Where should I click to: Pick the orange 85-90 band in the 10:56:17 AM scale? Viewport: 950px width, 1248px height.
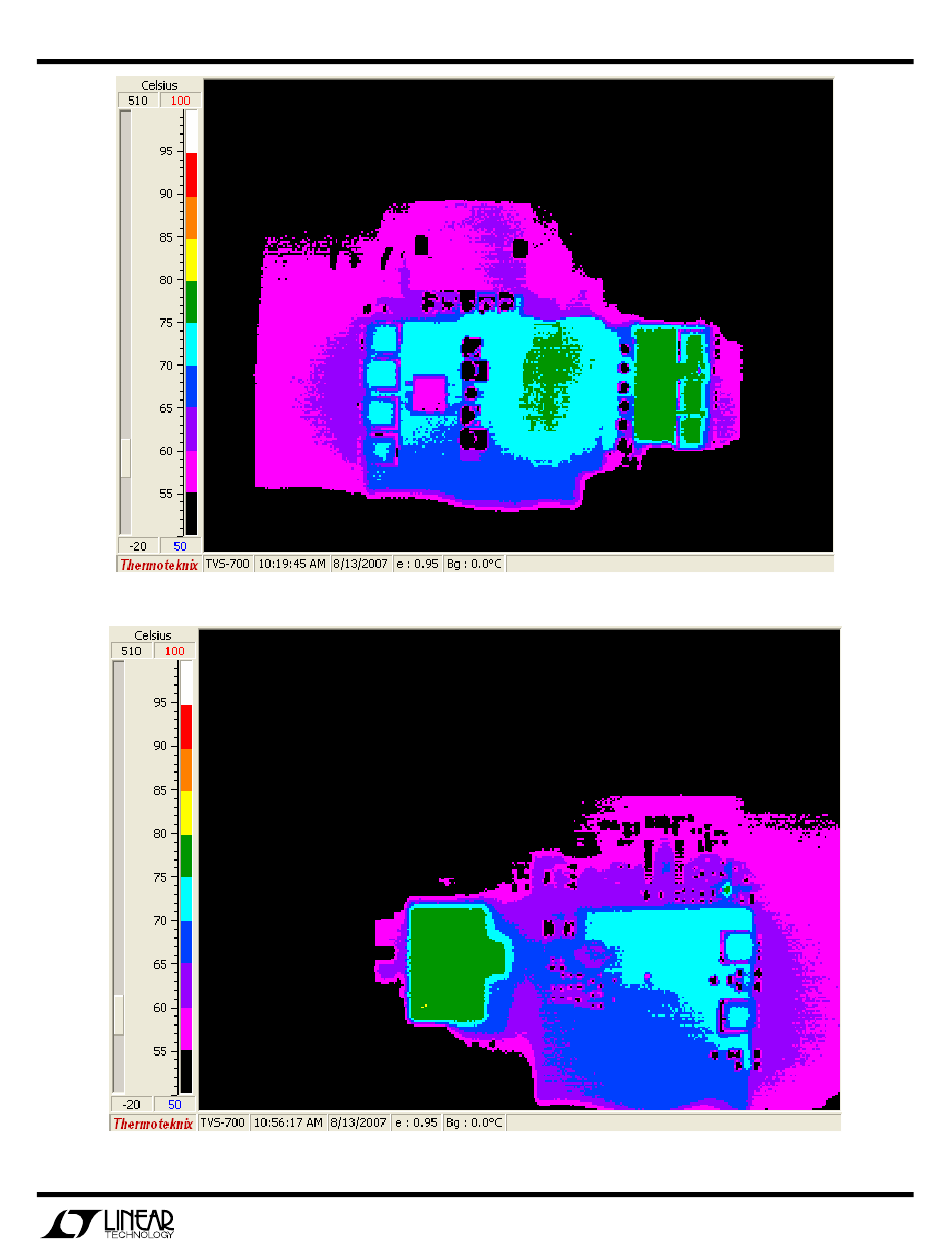coord(186,770)
